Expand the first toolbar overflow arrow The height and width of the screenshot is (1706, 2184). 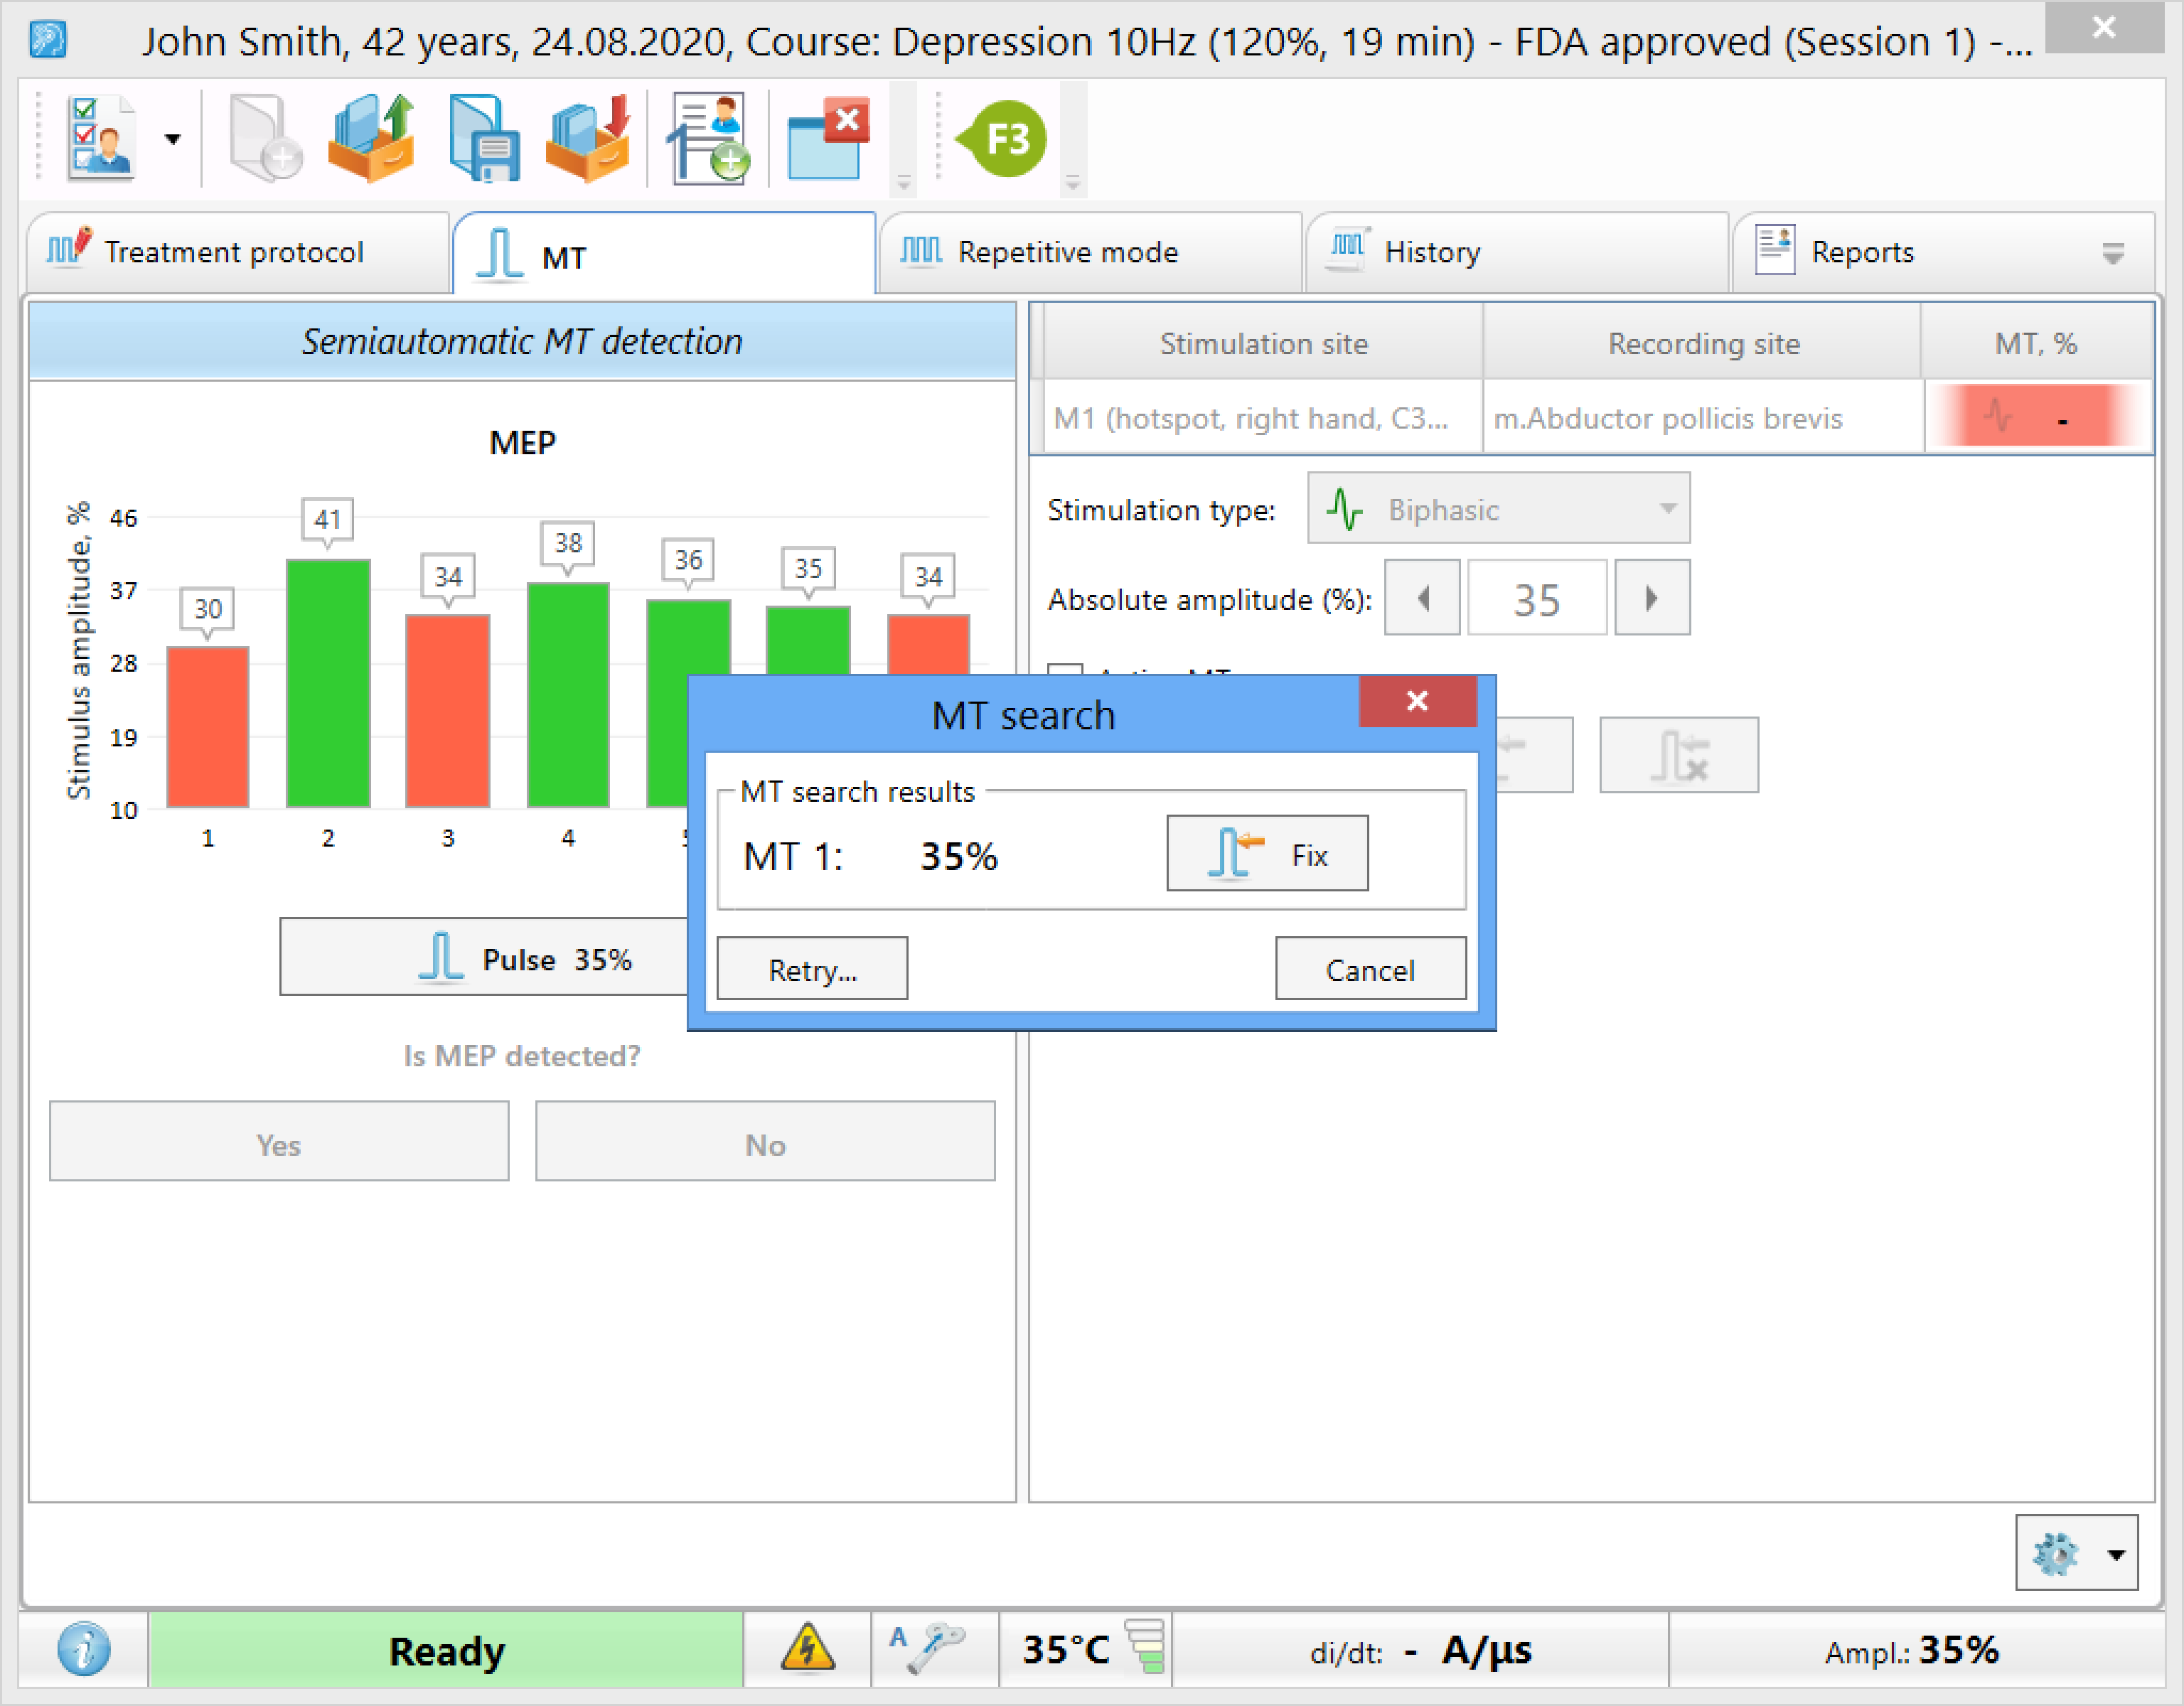click(x=903, y=183)
